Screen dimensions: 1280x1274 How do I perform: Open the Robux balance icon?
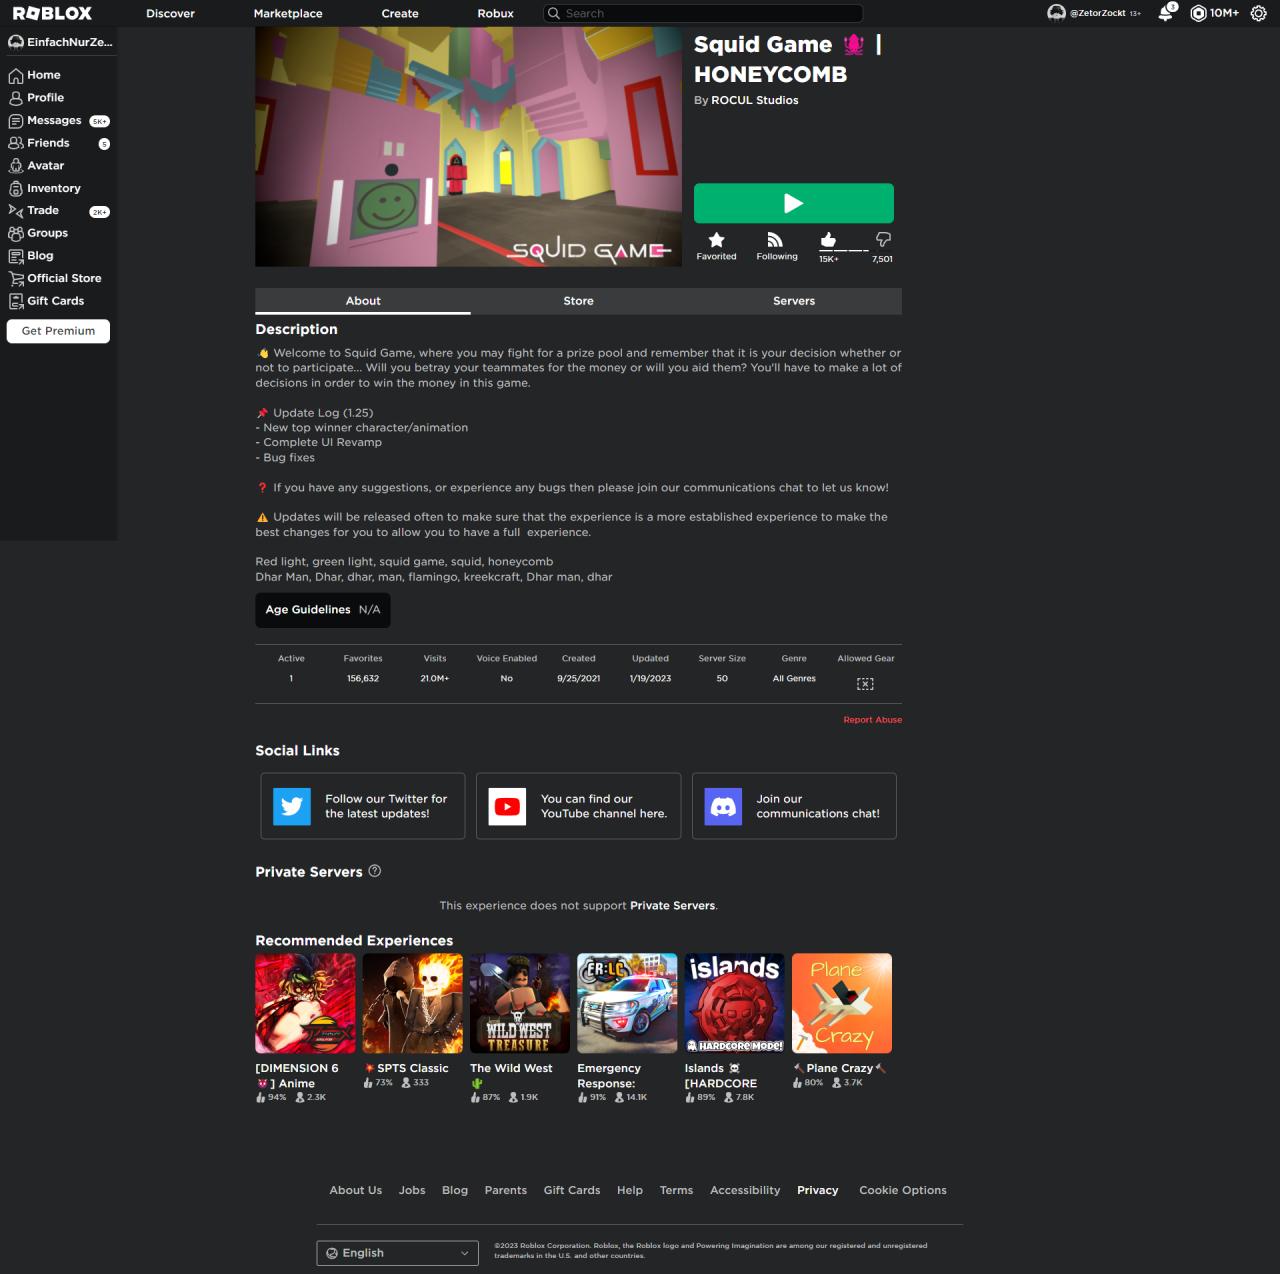pyautogui.click(x=1197, y=13)
